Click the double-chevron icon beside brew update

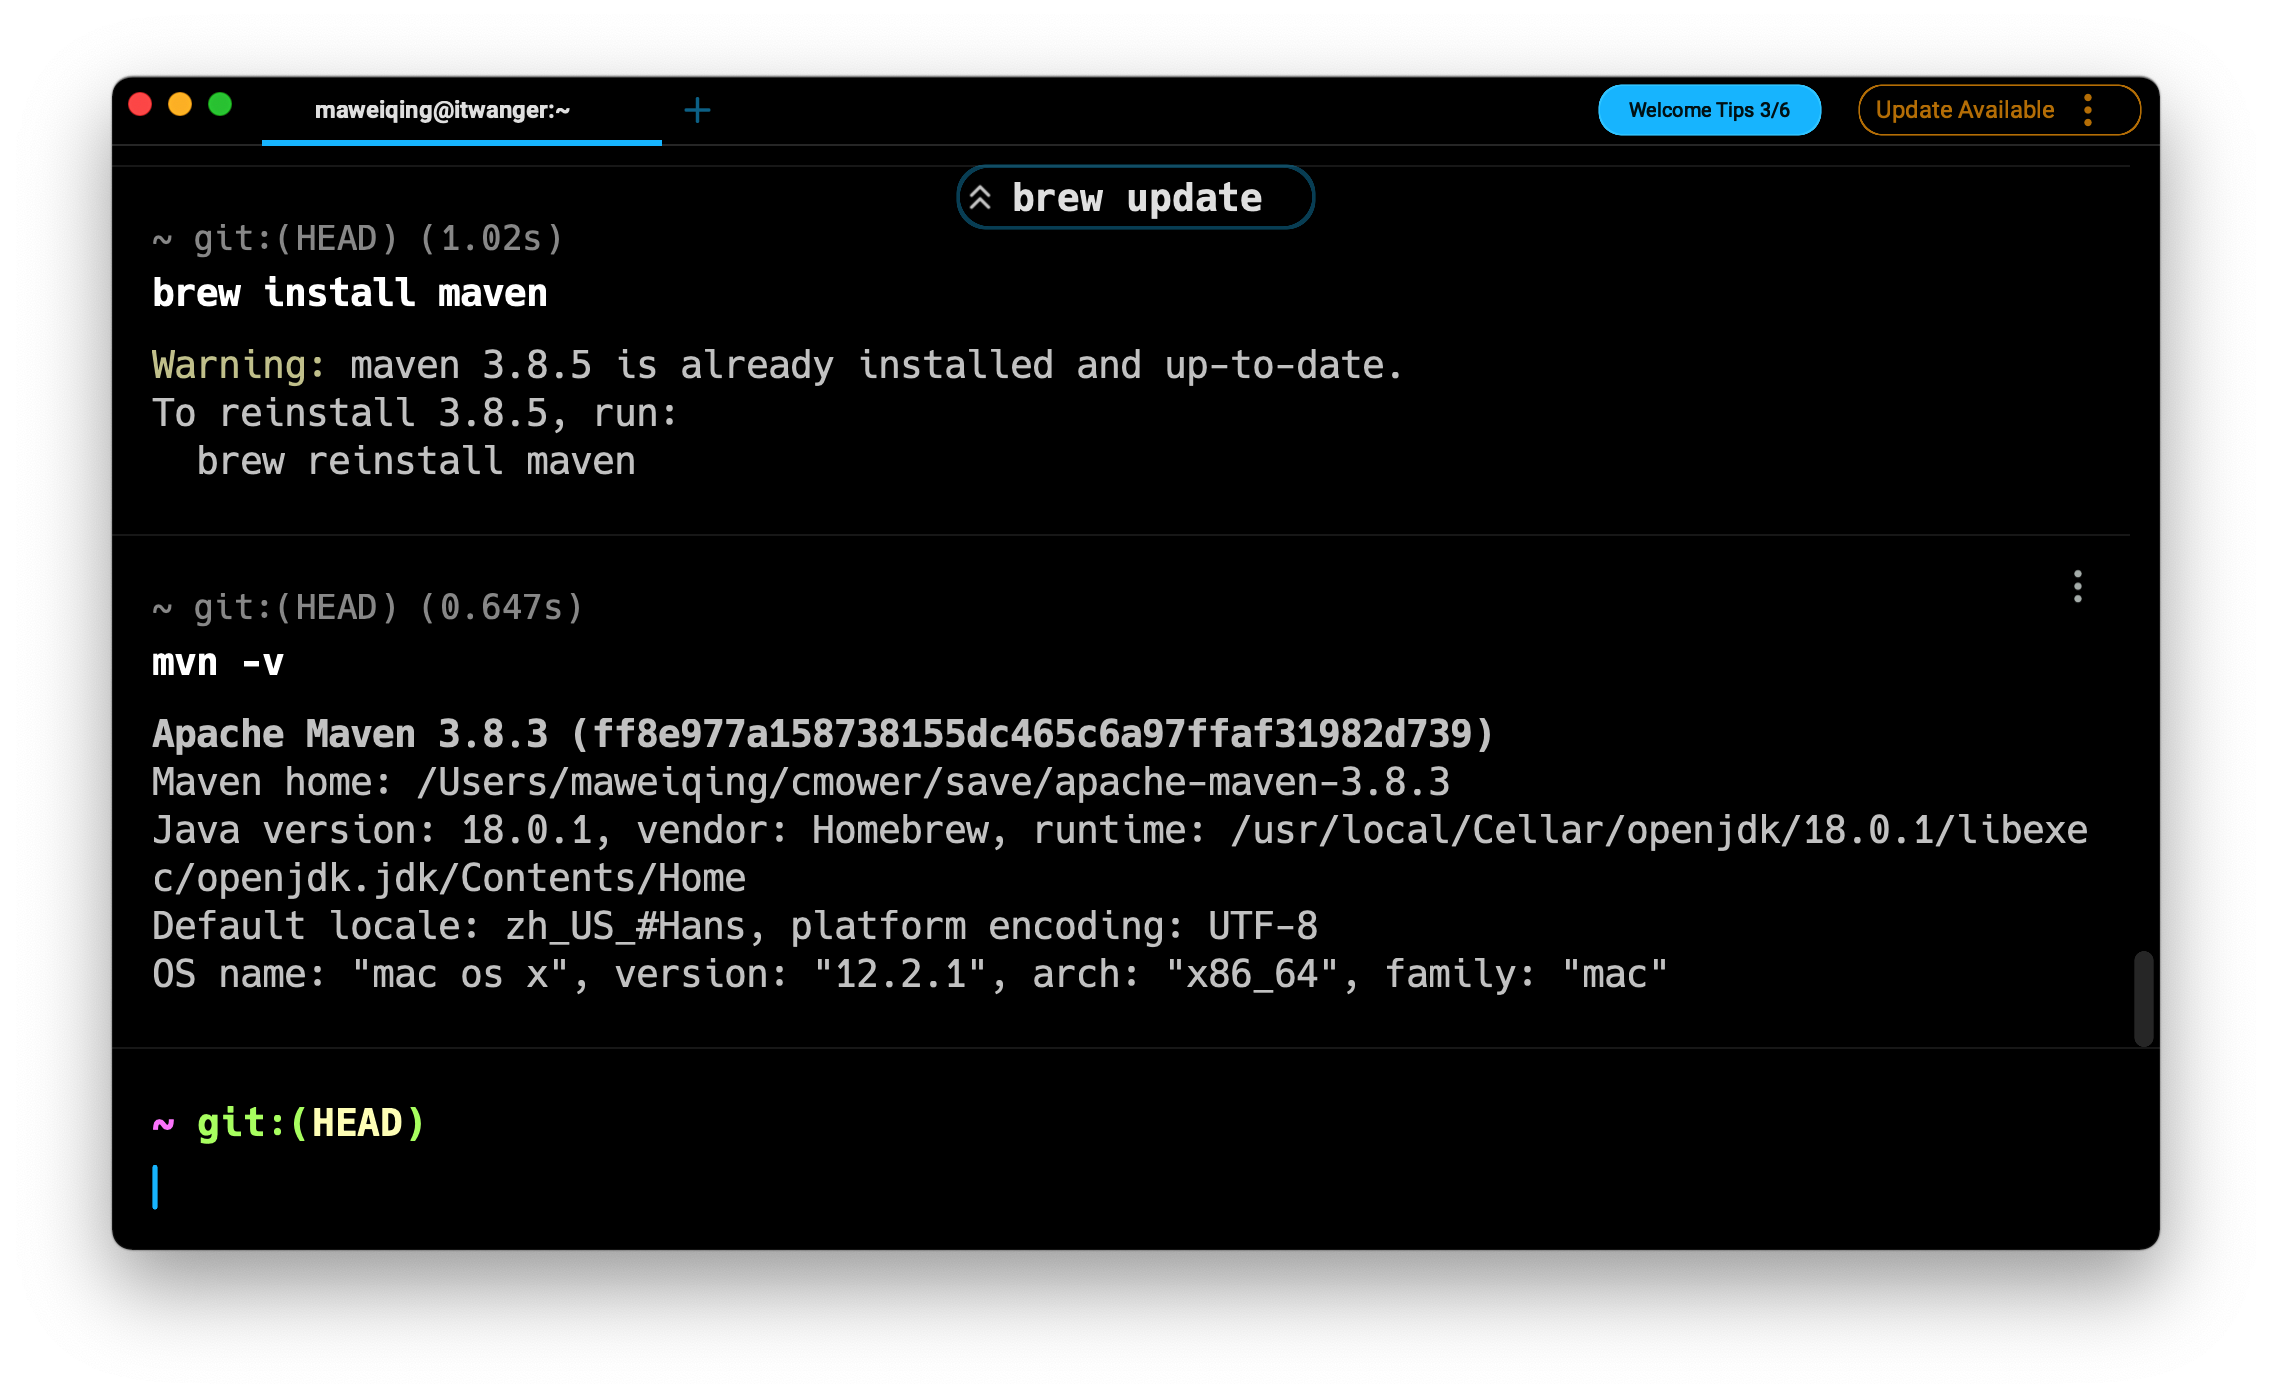[980, 198]
